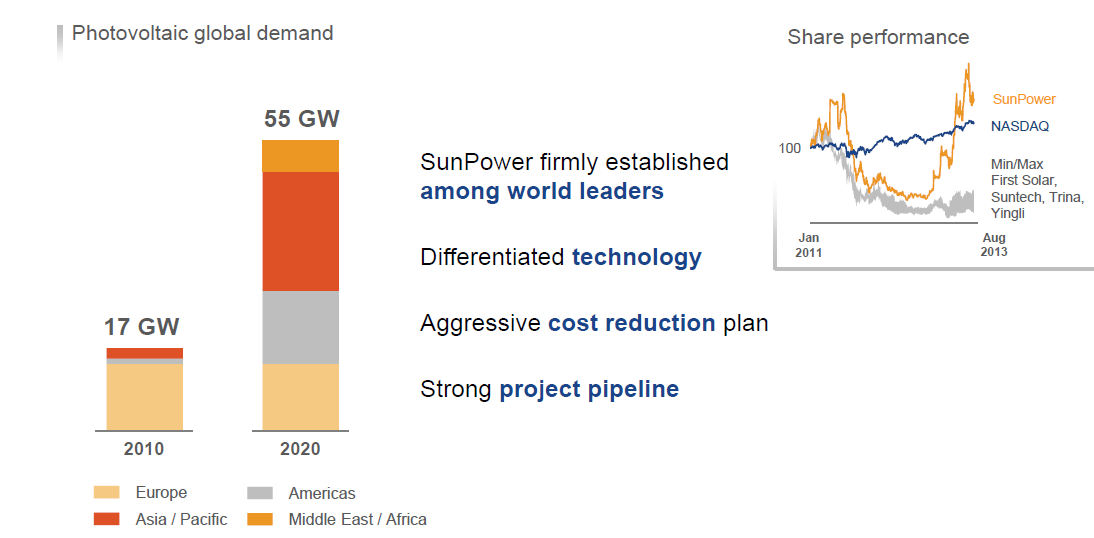The height and width of the screenshot is (538, 1094).
Task: Click the Europe segment of the 2010 bar
Action: (x=145, y=396)
